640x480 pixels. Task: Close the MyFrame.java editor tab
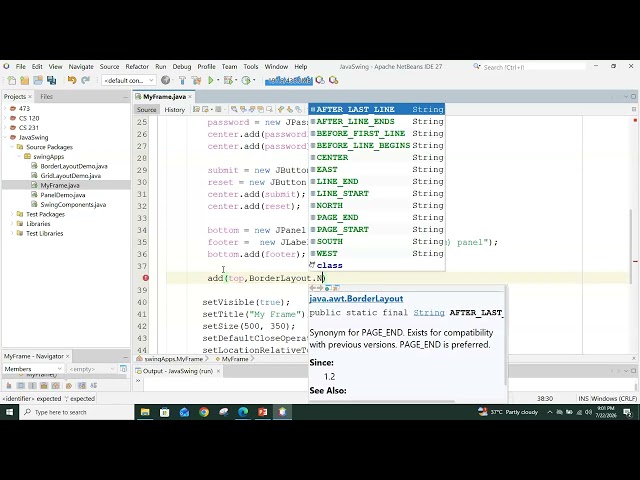pos(190,97)
